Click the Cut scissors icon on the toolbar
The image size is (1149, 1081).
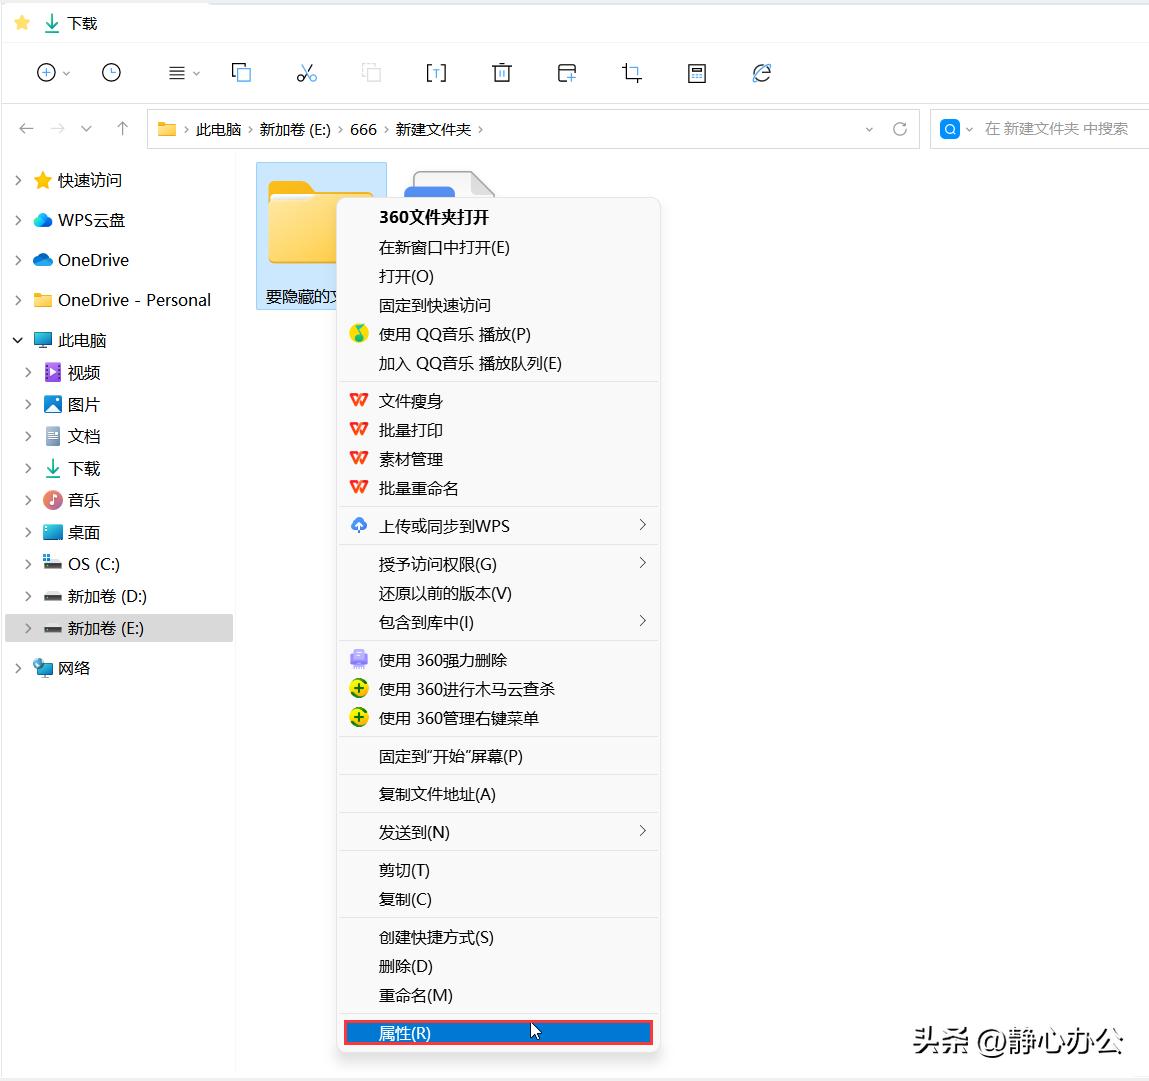pos(306,72)
